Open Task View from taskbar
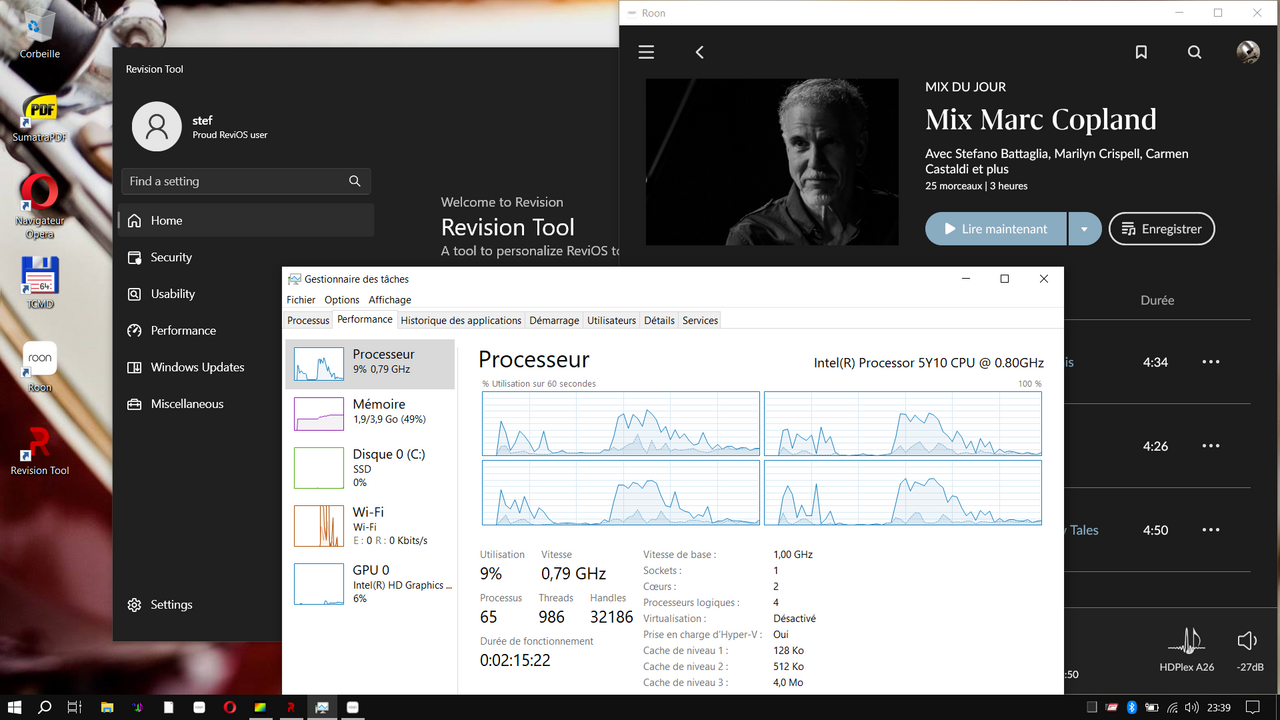Screen dimensions: 1280x720 pos(74,708)
